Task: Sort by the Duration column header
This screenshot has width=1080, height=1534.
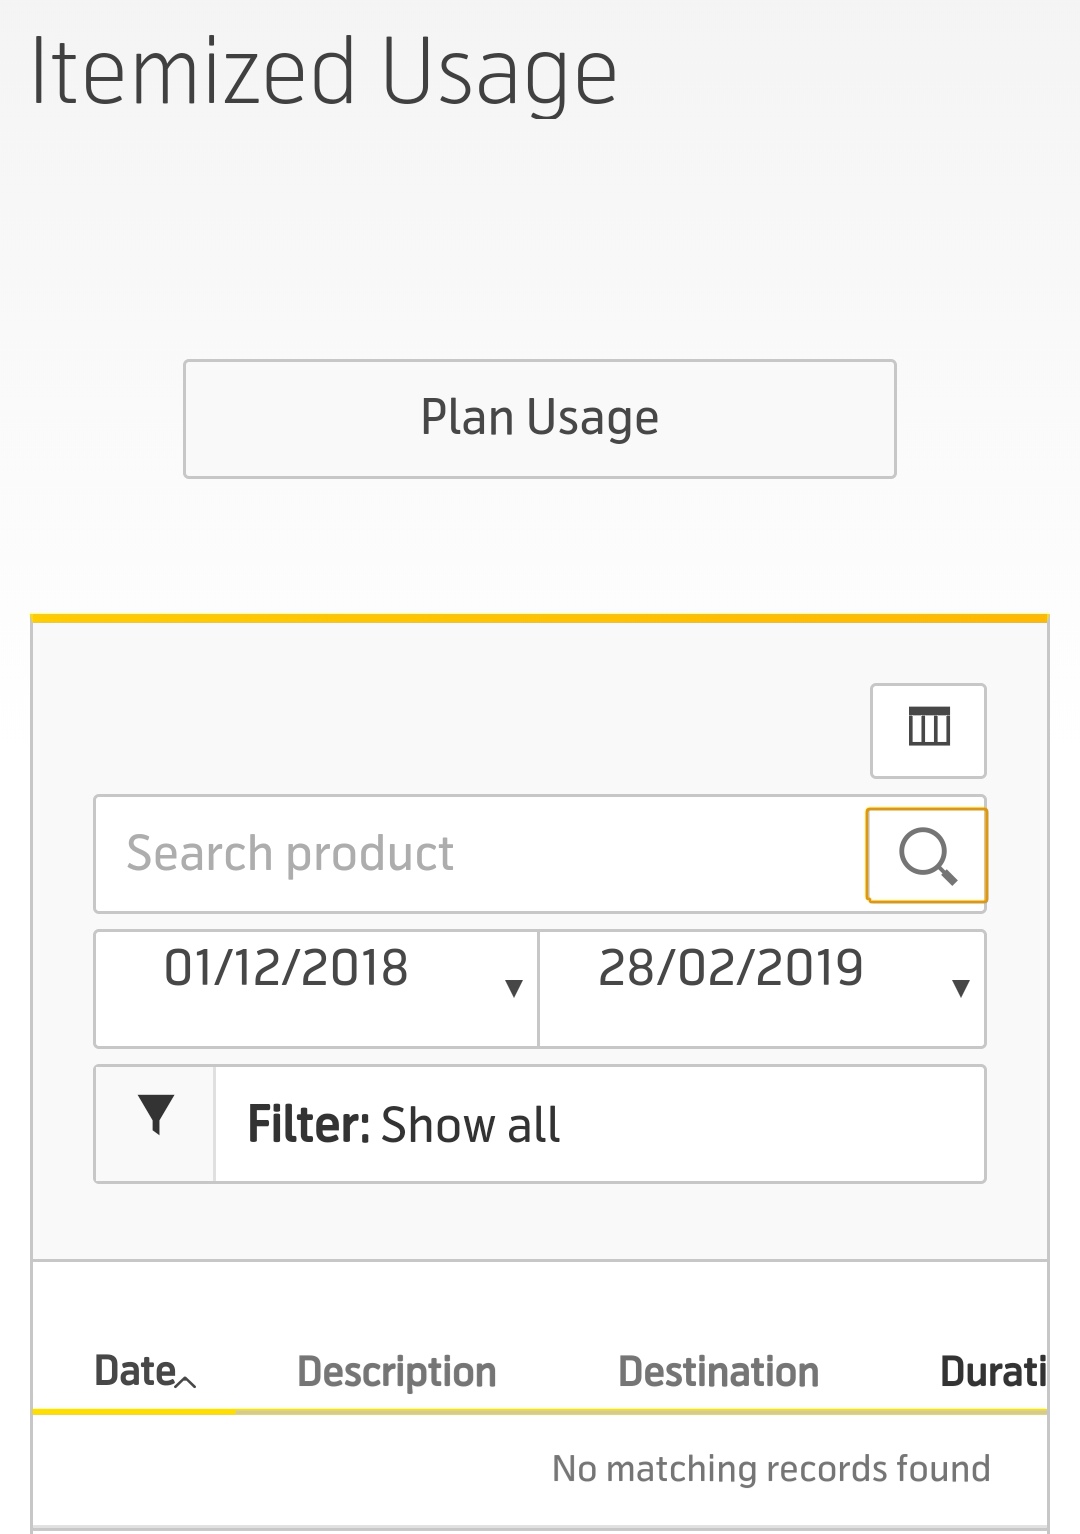Action: coord(993,1372)
